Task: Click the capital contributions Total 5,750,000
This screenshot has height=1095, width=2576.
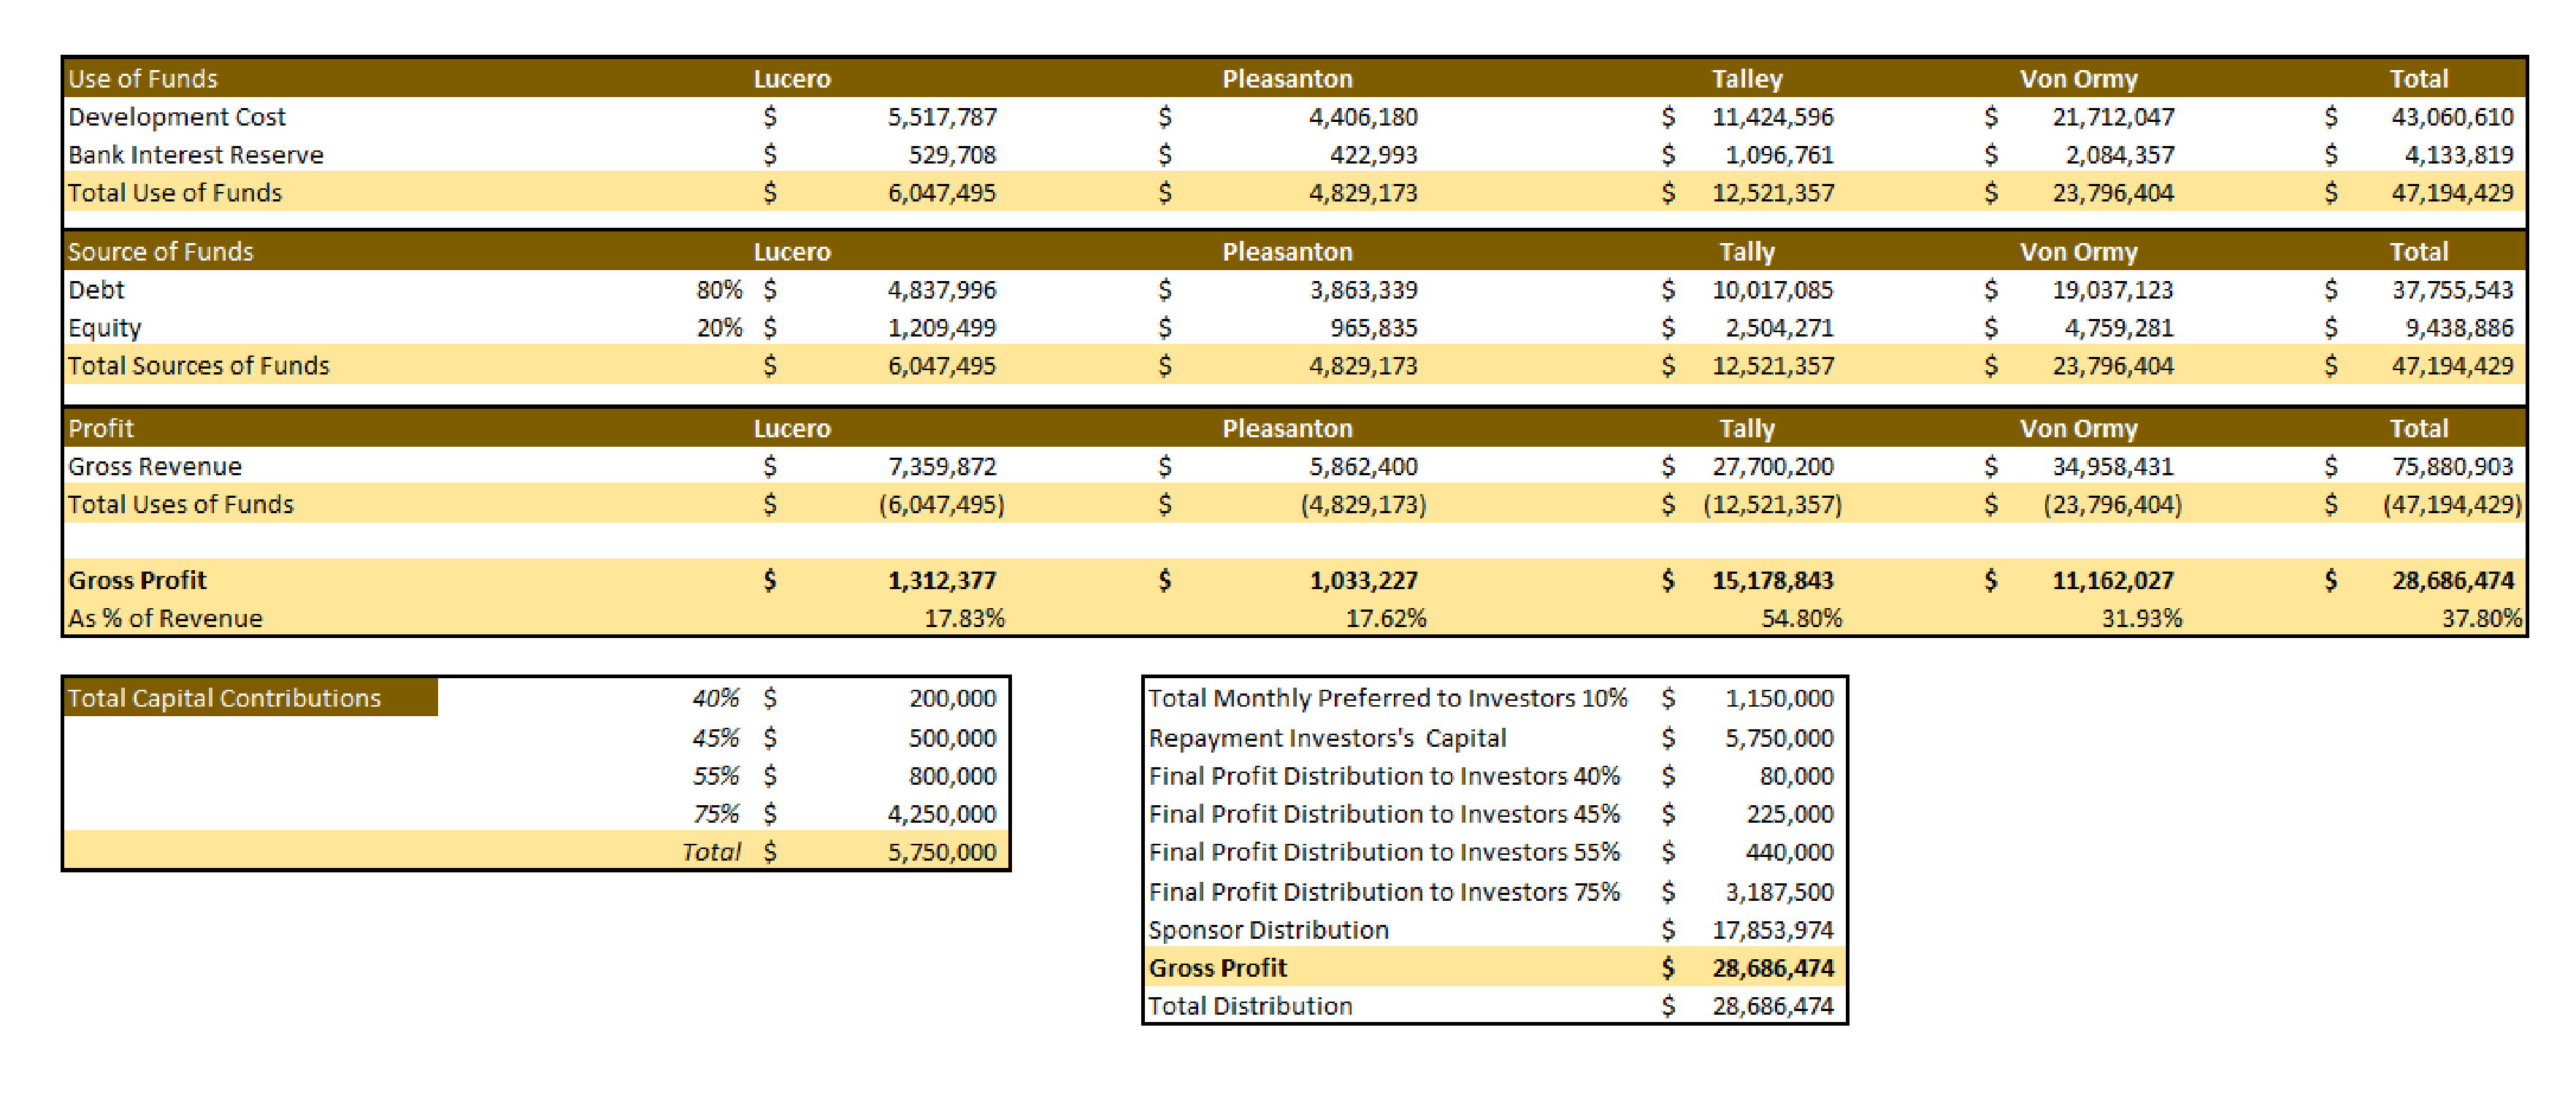Action: pyautogui.click(x=942, y=852)
